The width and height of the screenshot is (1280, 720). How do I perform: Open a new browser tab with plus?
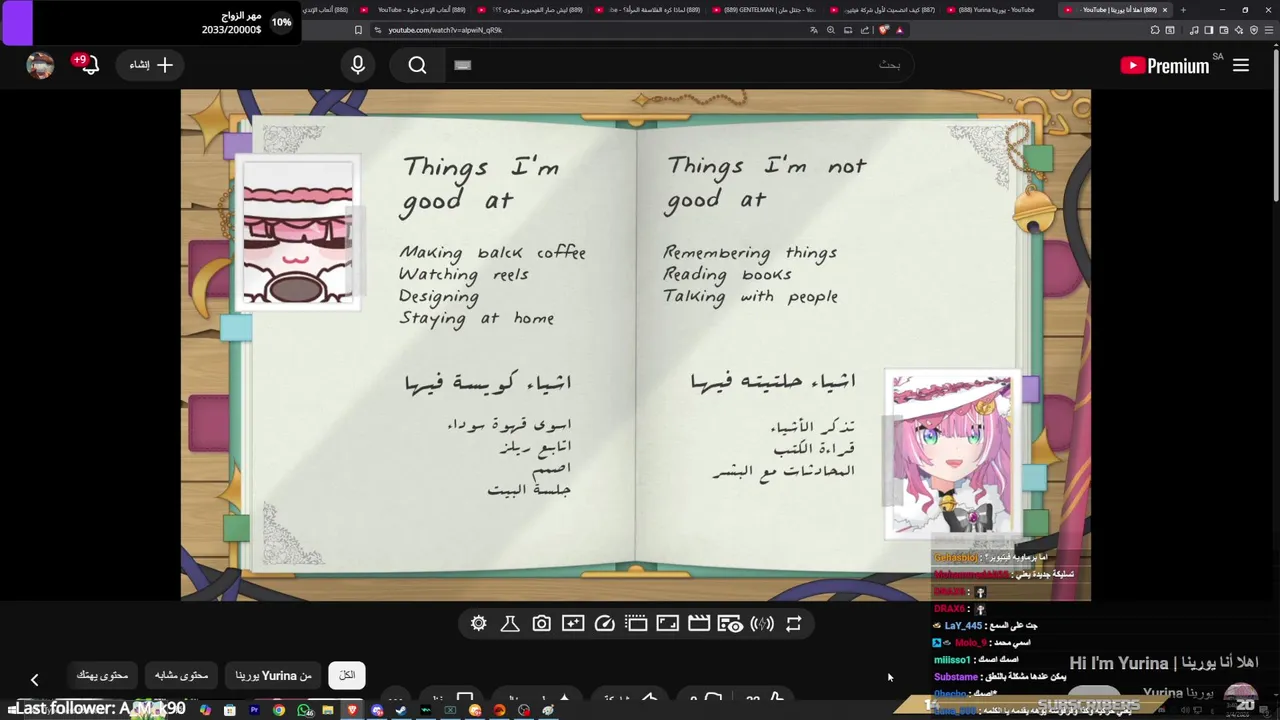(1183, 10)
